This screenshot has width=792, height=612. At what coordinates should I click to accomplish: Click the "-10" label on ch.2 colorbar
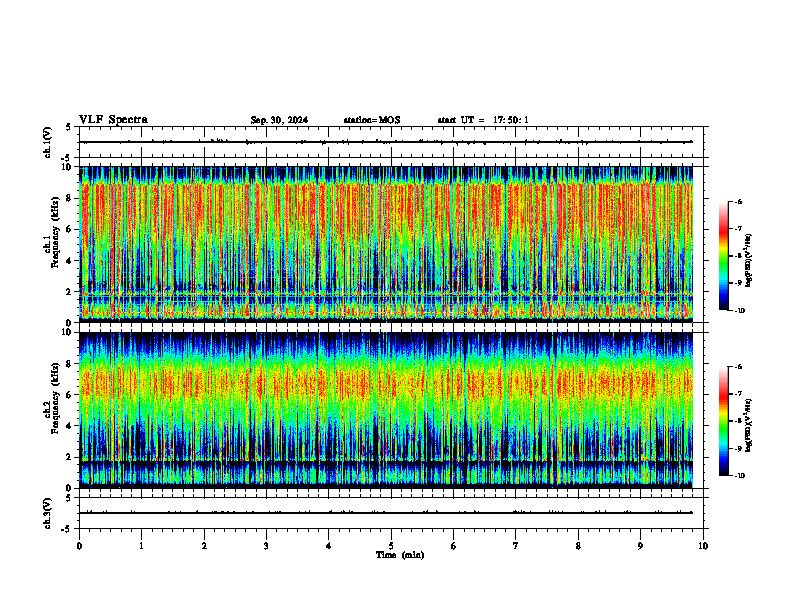click(x=740, y=476)
